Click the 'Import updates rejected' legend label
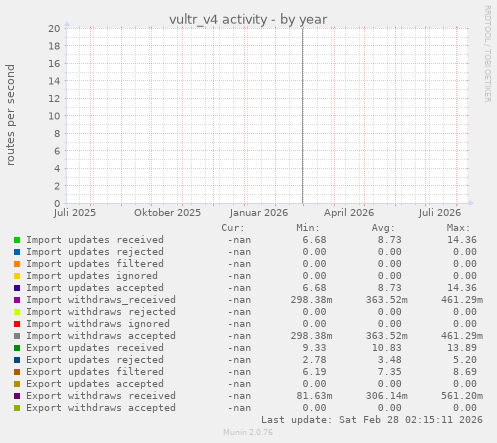Viewport: 497px width, 443px height. pyautogui.click(x=95, y=252)
